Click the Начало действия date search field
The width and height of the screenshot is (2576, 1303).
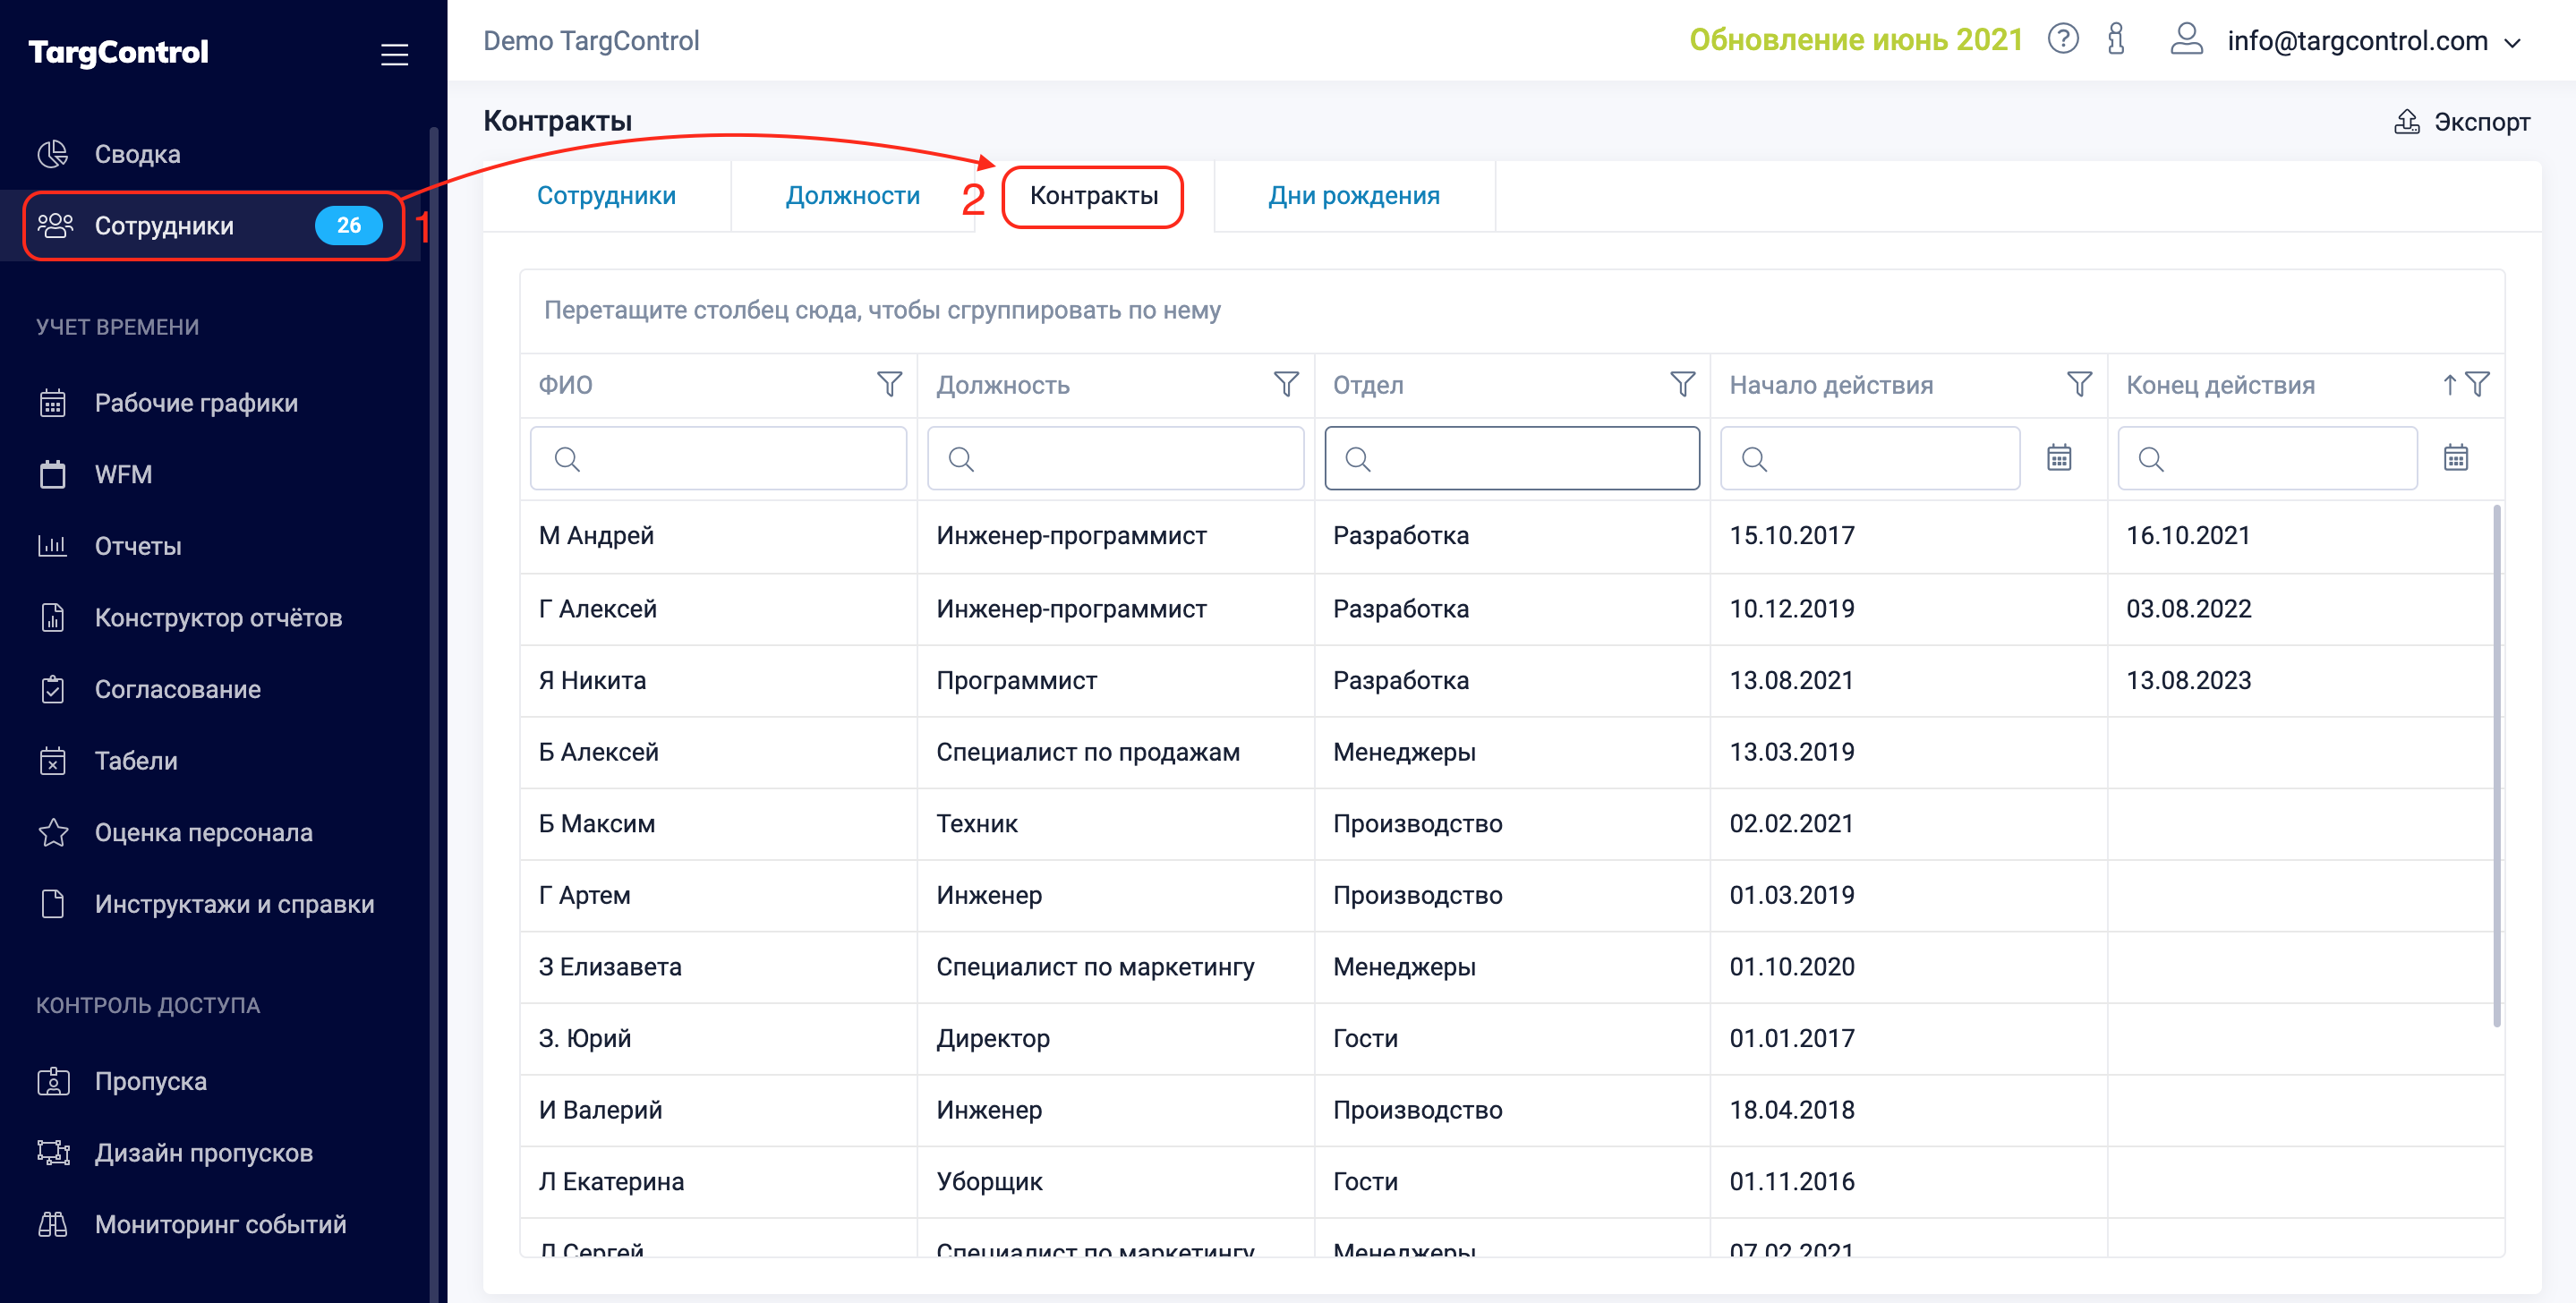1870,458
